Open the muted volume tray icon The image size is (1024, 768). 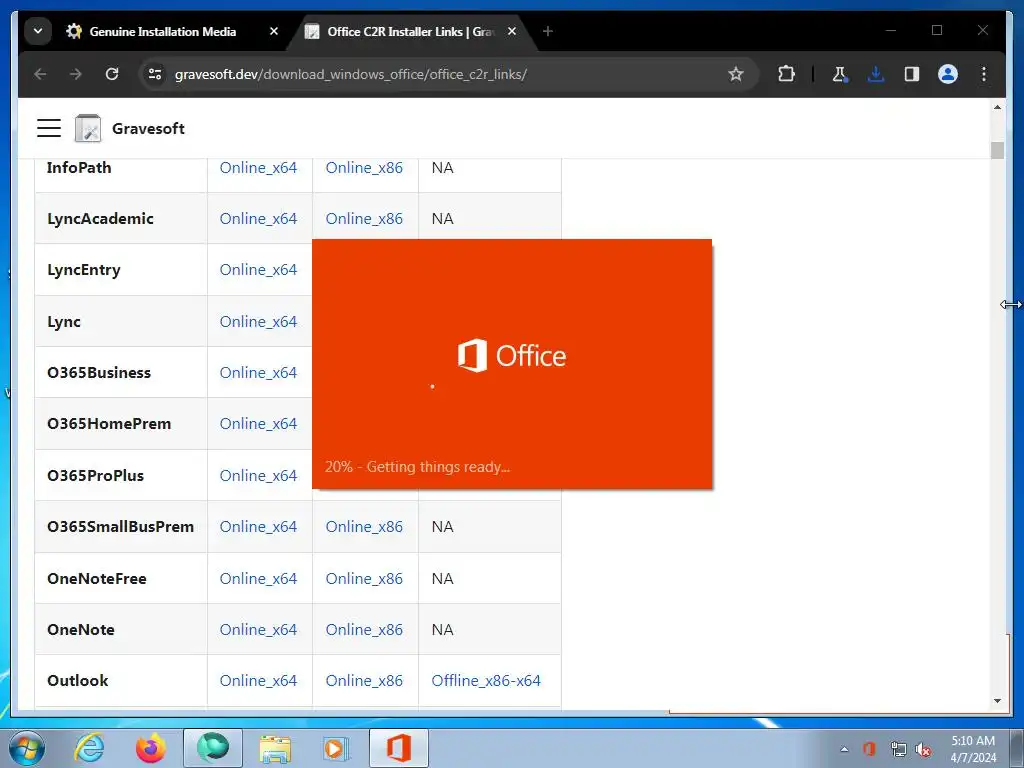point(923,749)
